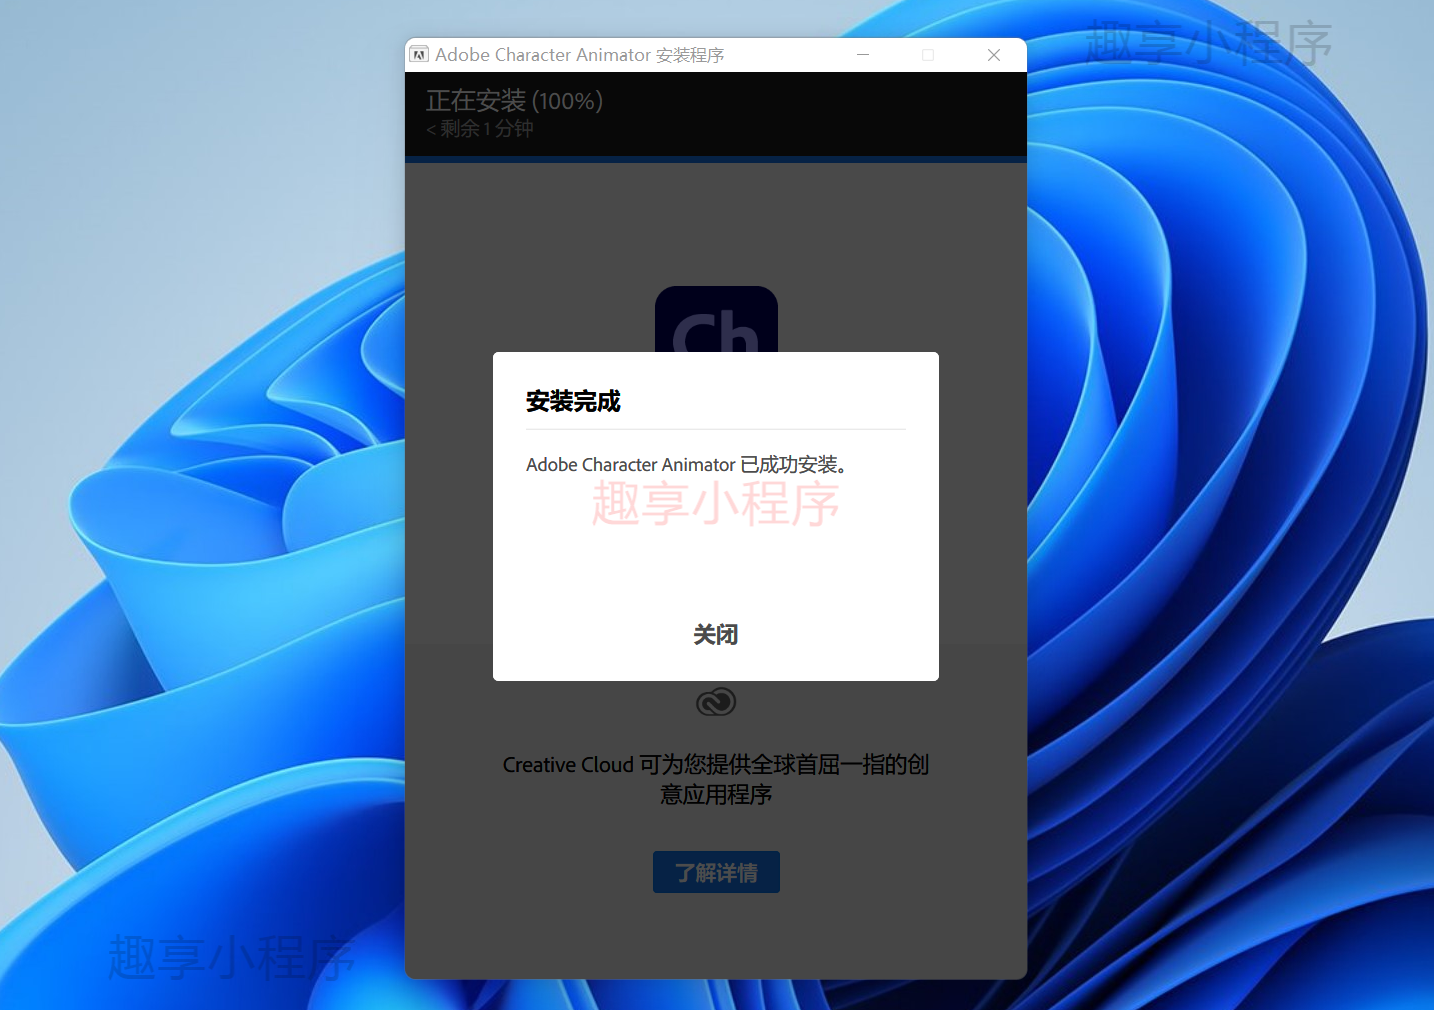Close the Adobe Character Animator installer window
1434x1010 pixels.
pyautogui.click(x=994, y=55)
